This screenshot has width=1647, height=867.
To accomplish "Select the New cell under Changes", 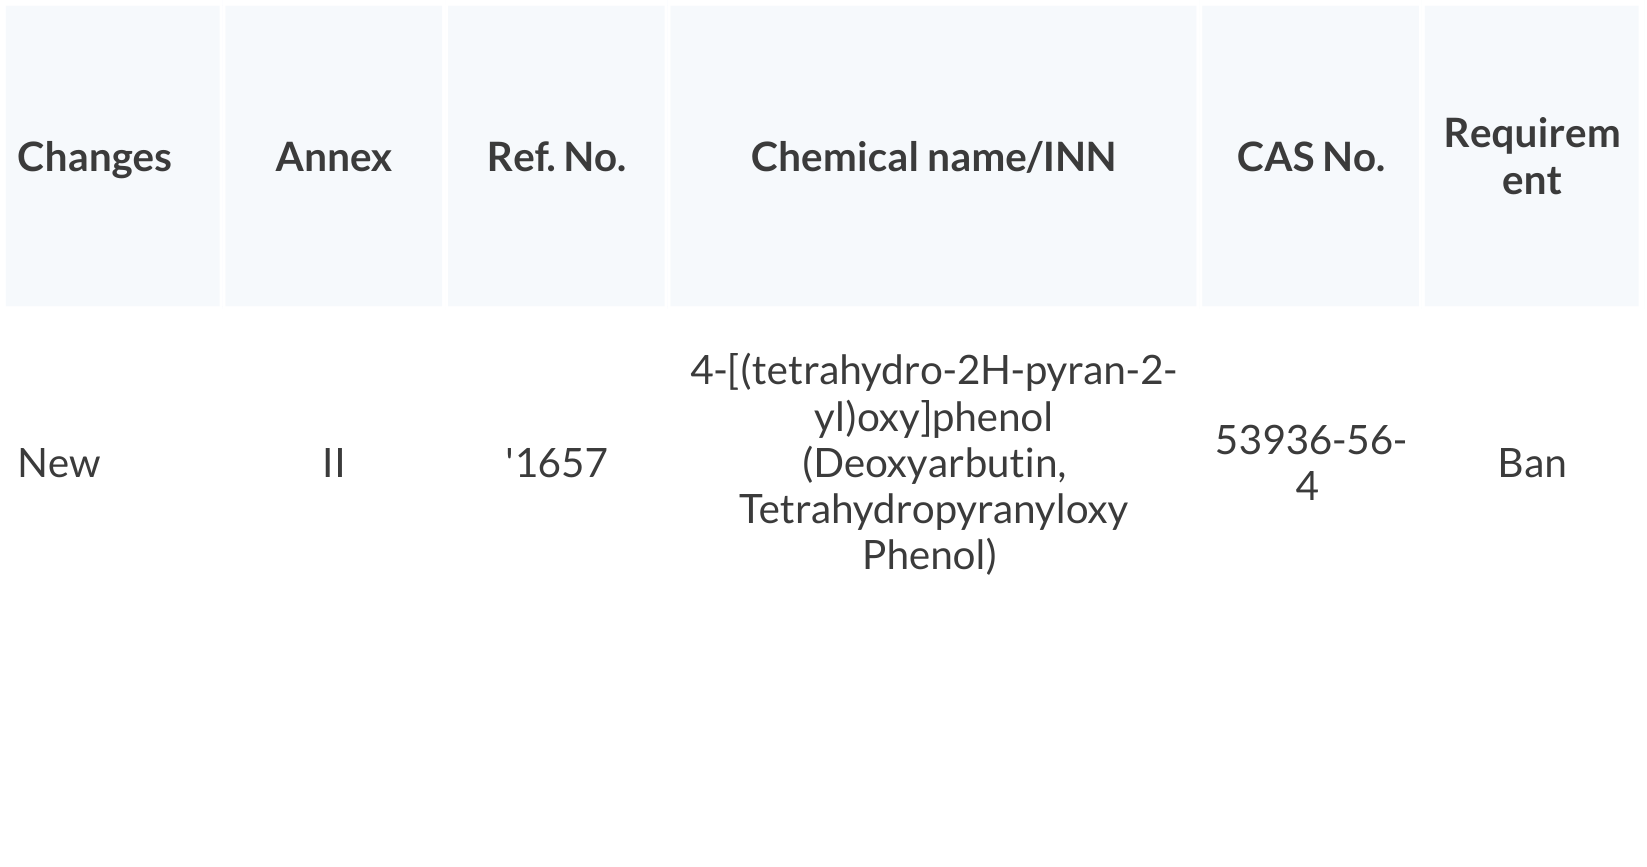I will pos(59,463).
